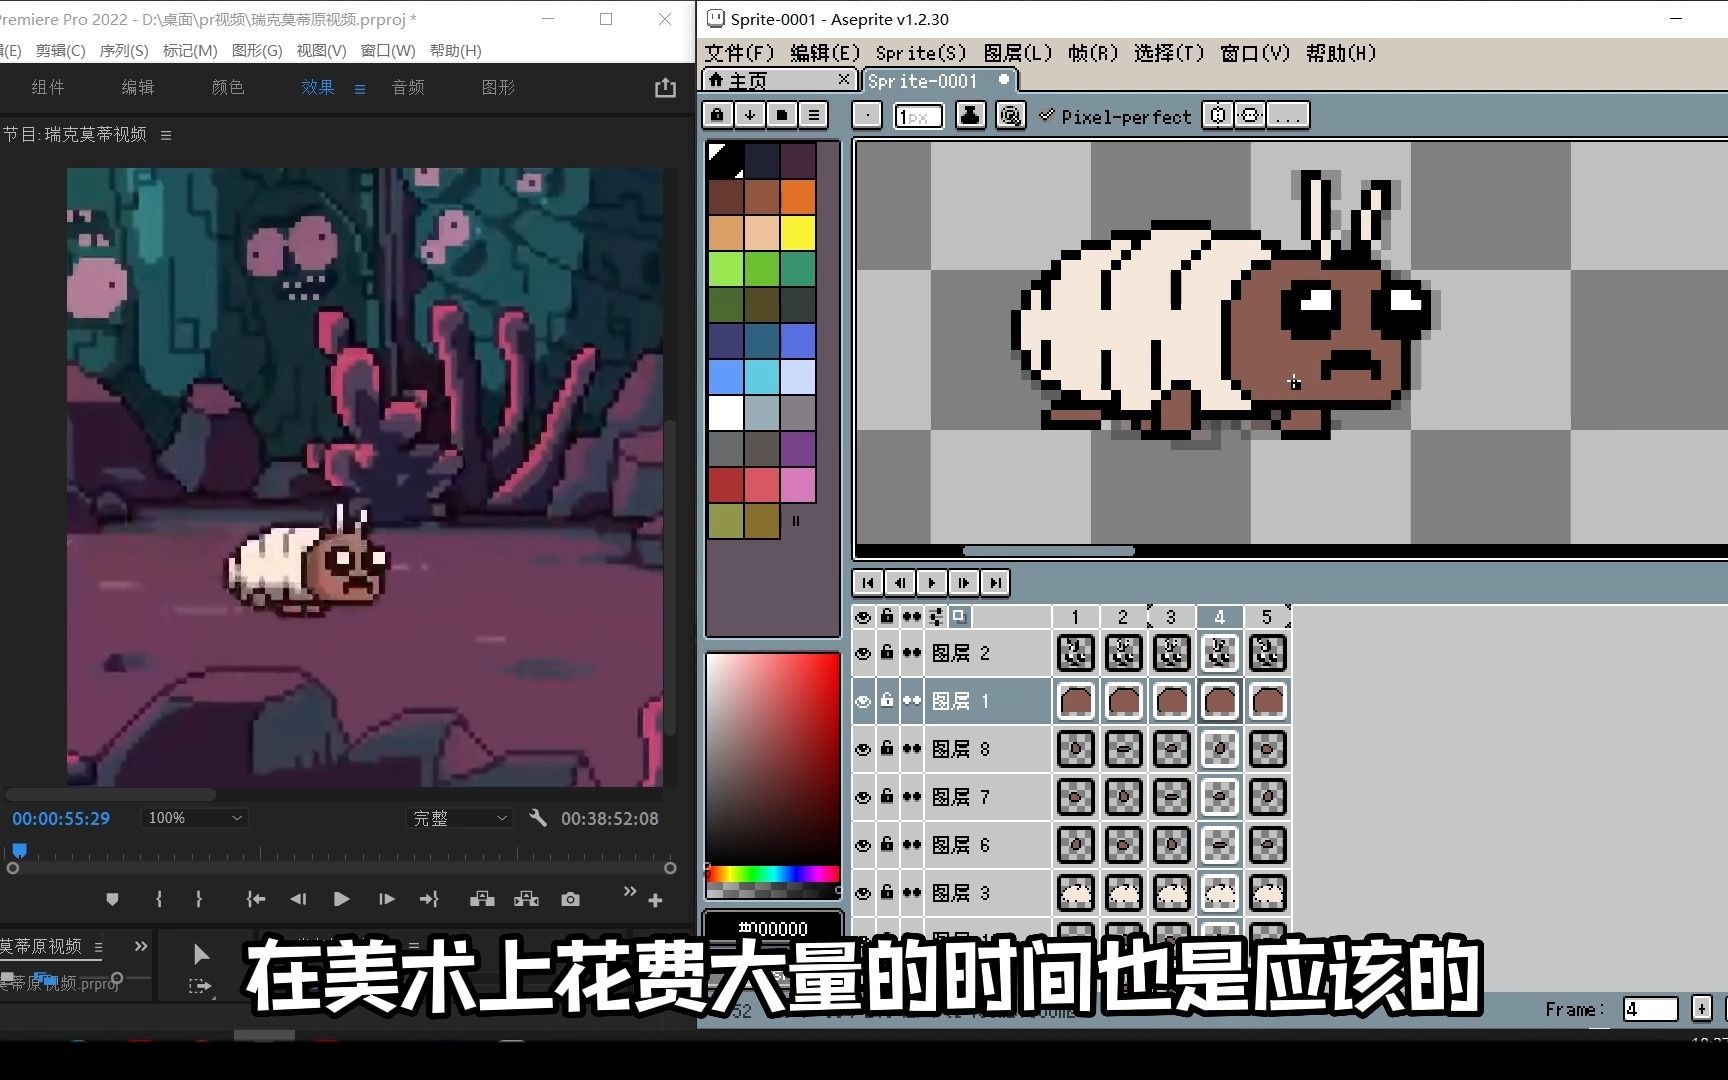Click the Extract button in Premiere monitor
The width and height of the screenshot is (1728, 1080).
point(526,899)
